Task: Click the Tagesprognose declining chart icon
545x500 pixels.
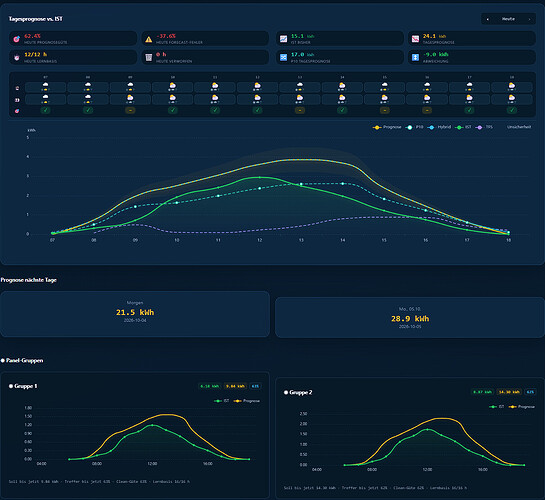Action: 415,39
